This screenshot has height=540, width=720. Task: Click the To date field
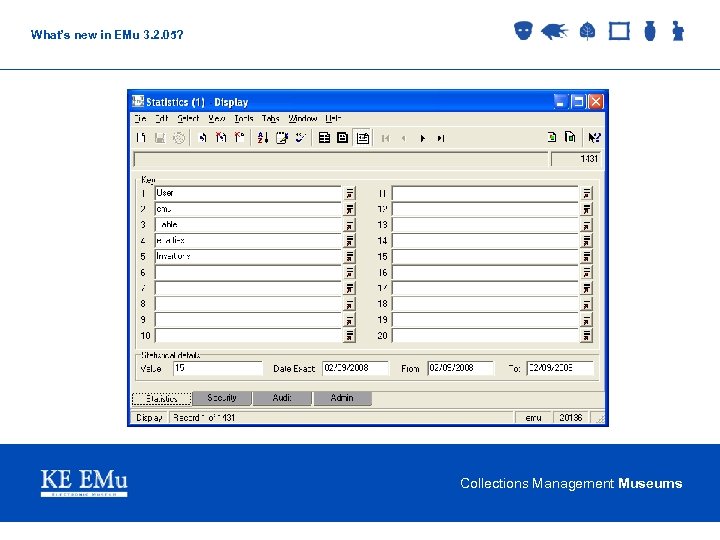(x=560, y=368)
